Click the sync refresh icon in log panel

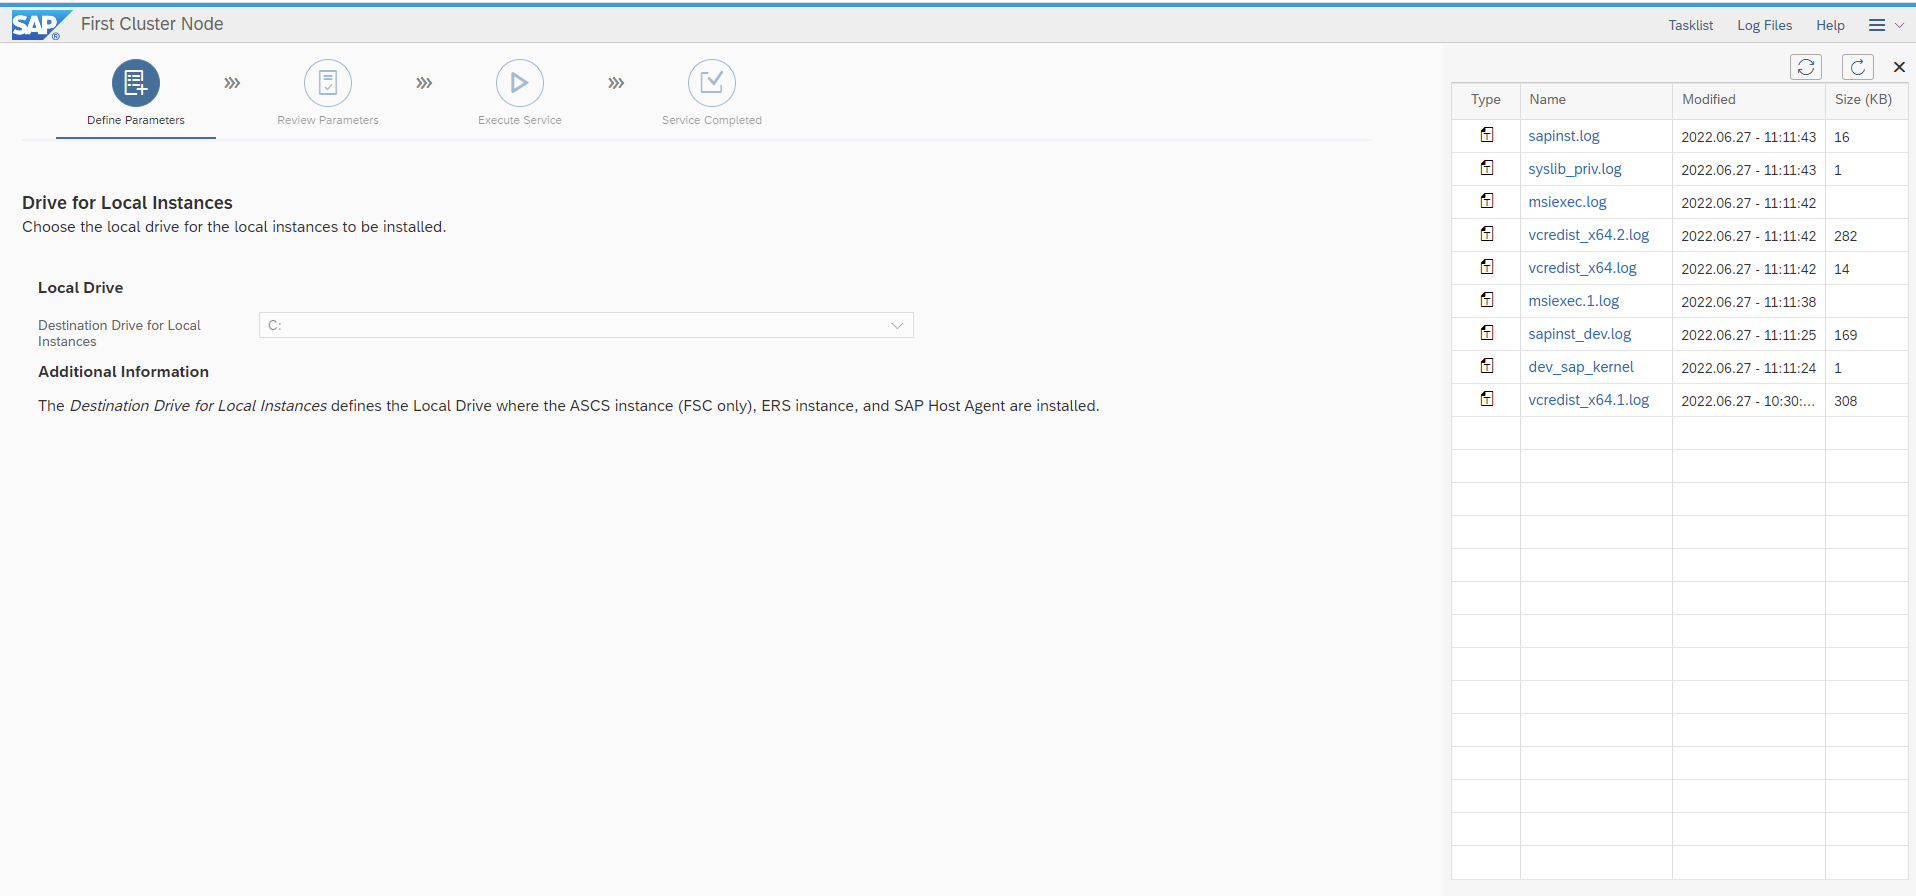pyautogui.click(x=1806, y=67)
